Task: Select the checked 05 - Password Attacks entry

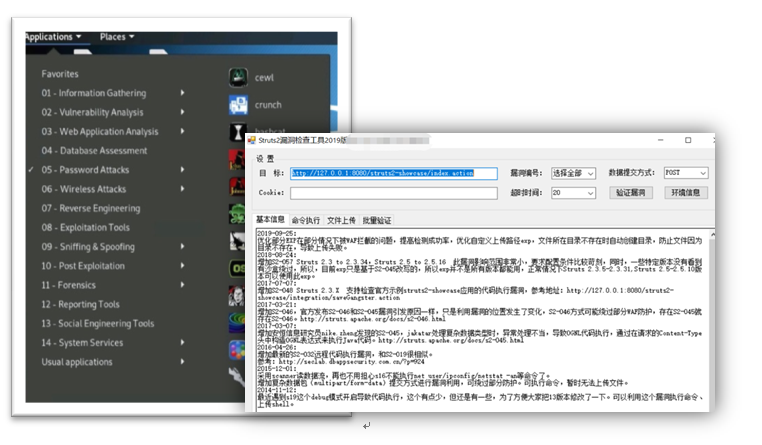Action: (x=85, y=170)
